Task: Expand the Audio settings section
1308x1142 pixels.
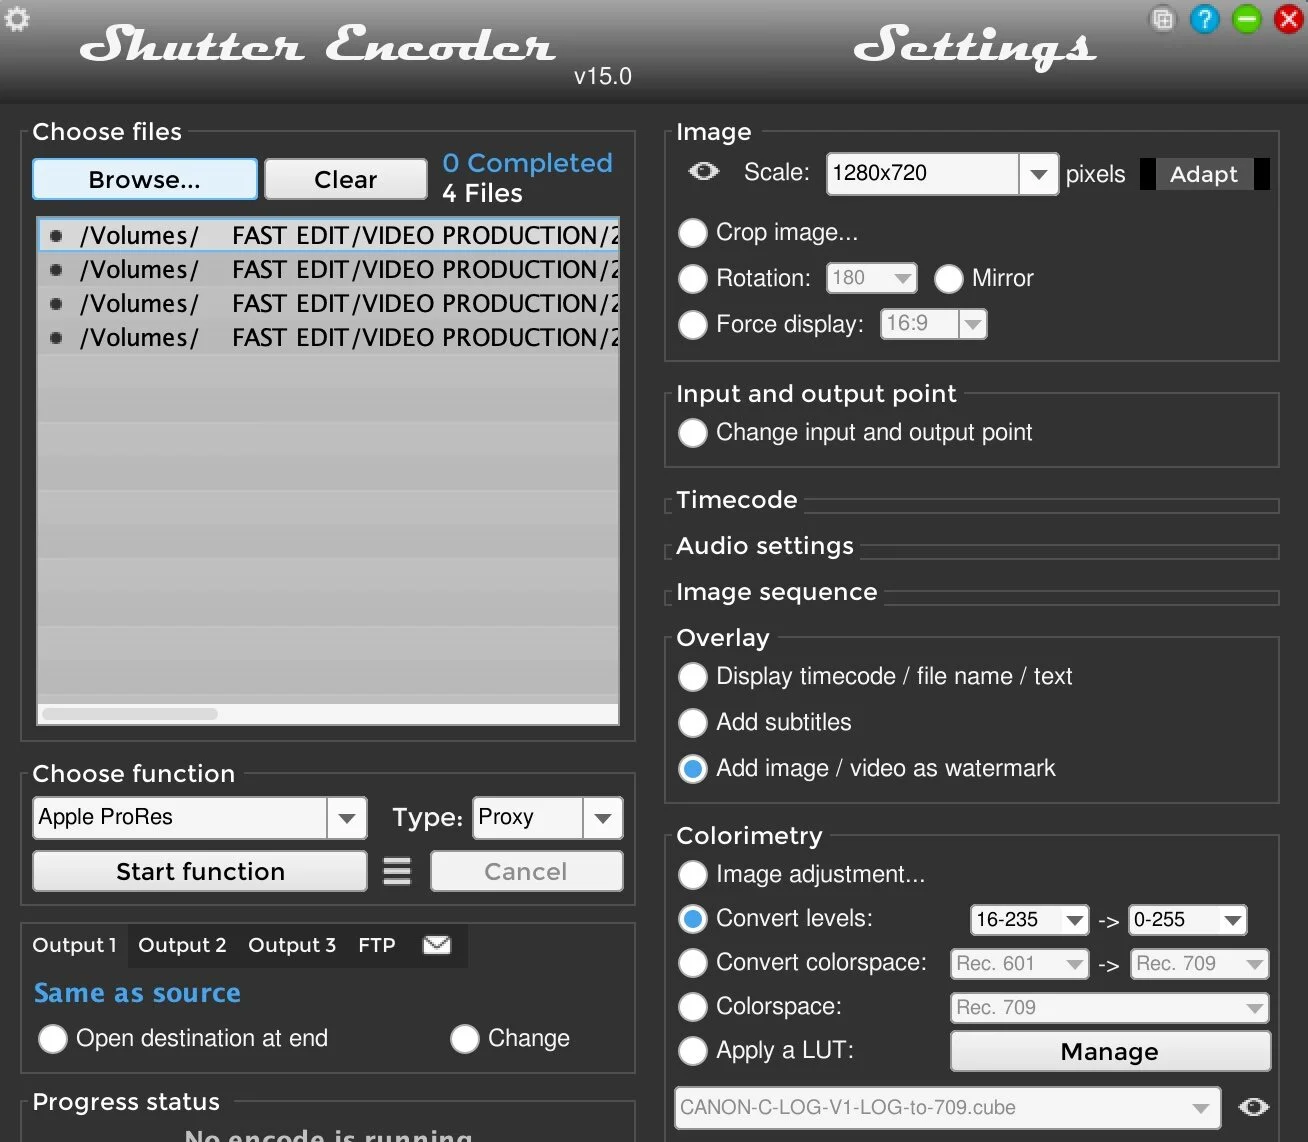Action: [x=765, y=546]
